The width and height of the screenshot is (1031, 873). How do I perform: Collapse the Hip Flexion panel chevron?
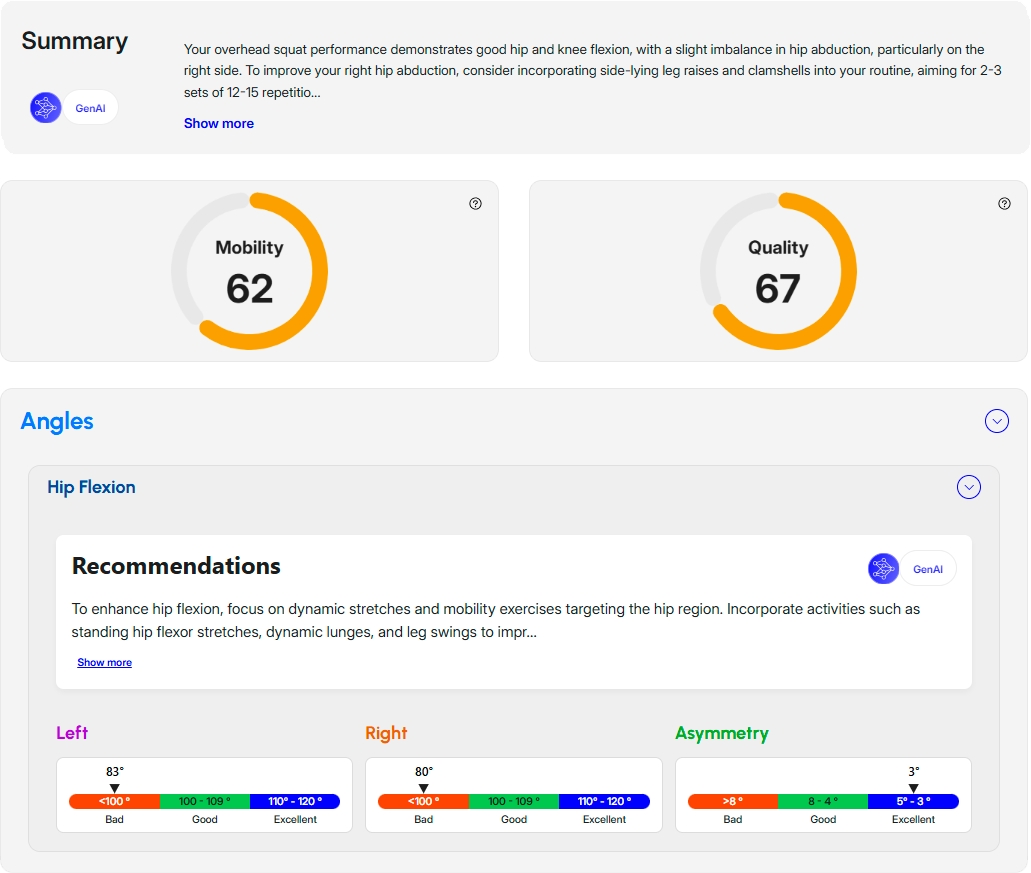click(968, 487)
